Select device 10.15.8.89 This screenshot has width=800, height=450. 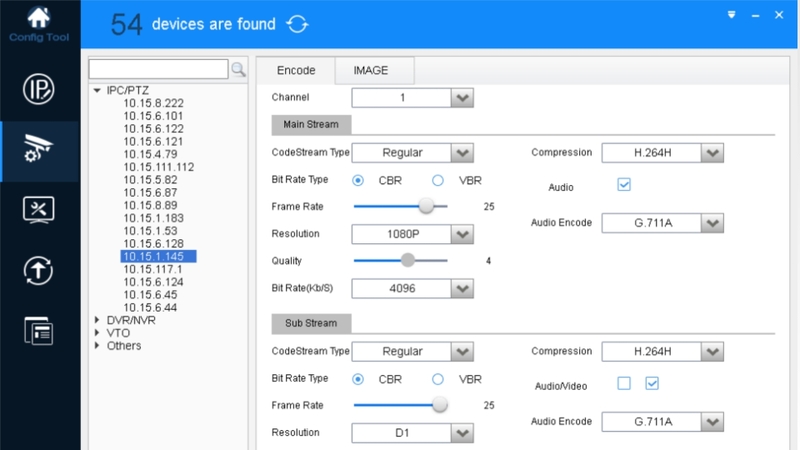(151, 205)
